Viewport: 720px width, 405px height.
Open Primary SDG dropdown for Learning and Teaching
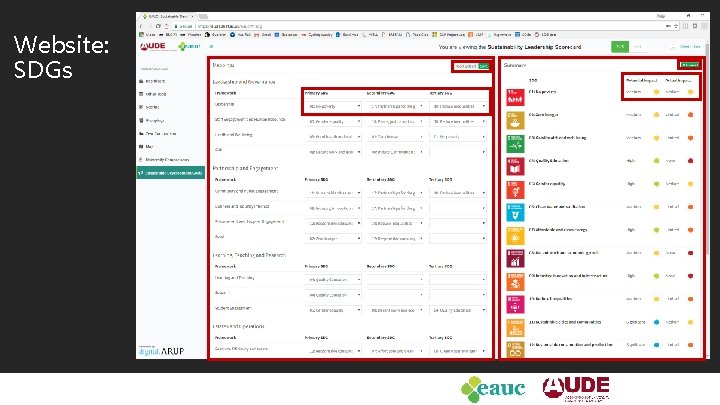[333, 280]
